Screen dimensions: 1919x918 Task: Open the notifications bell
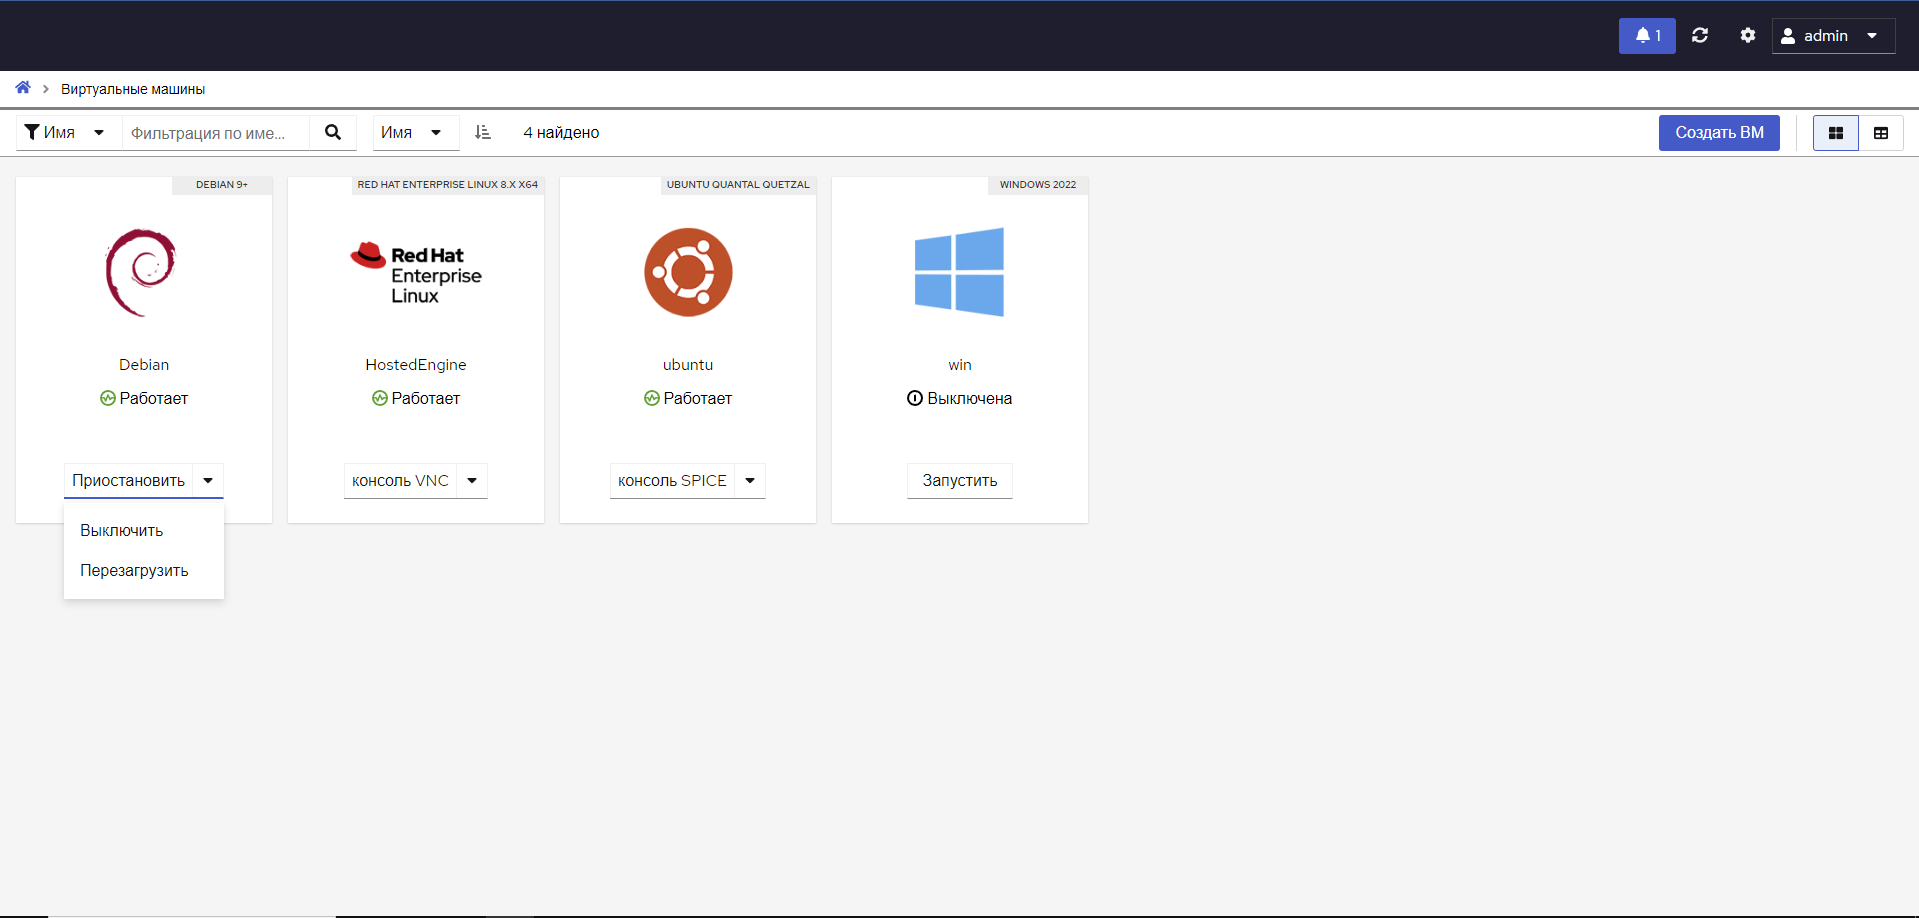pyautogui.click(x=1646, y=36)
